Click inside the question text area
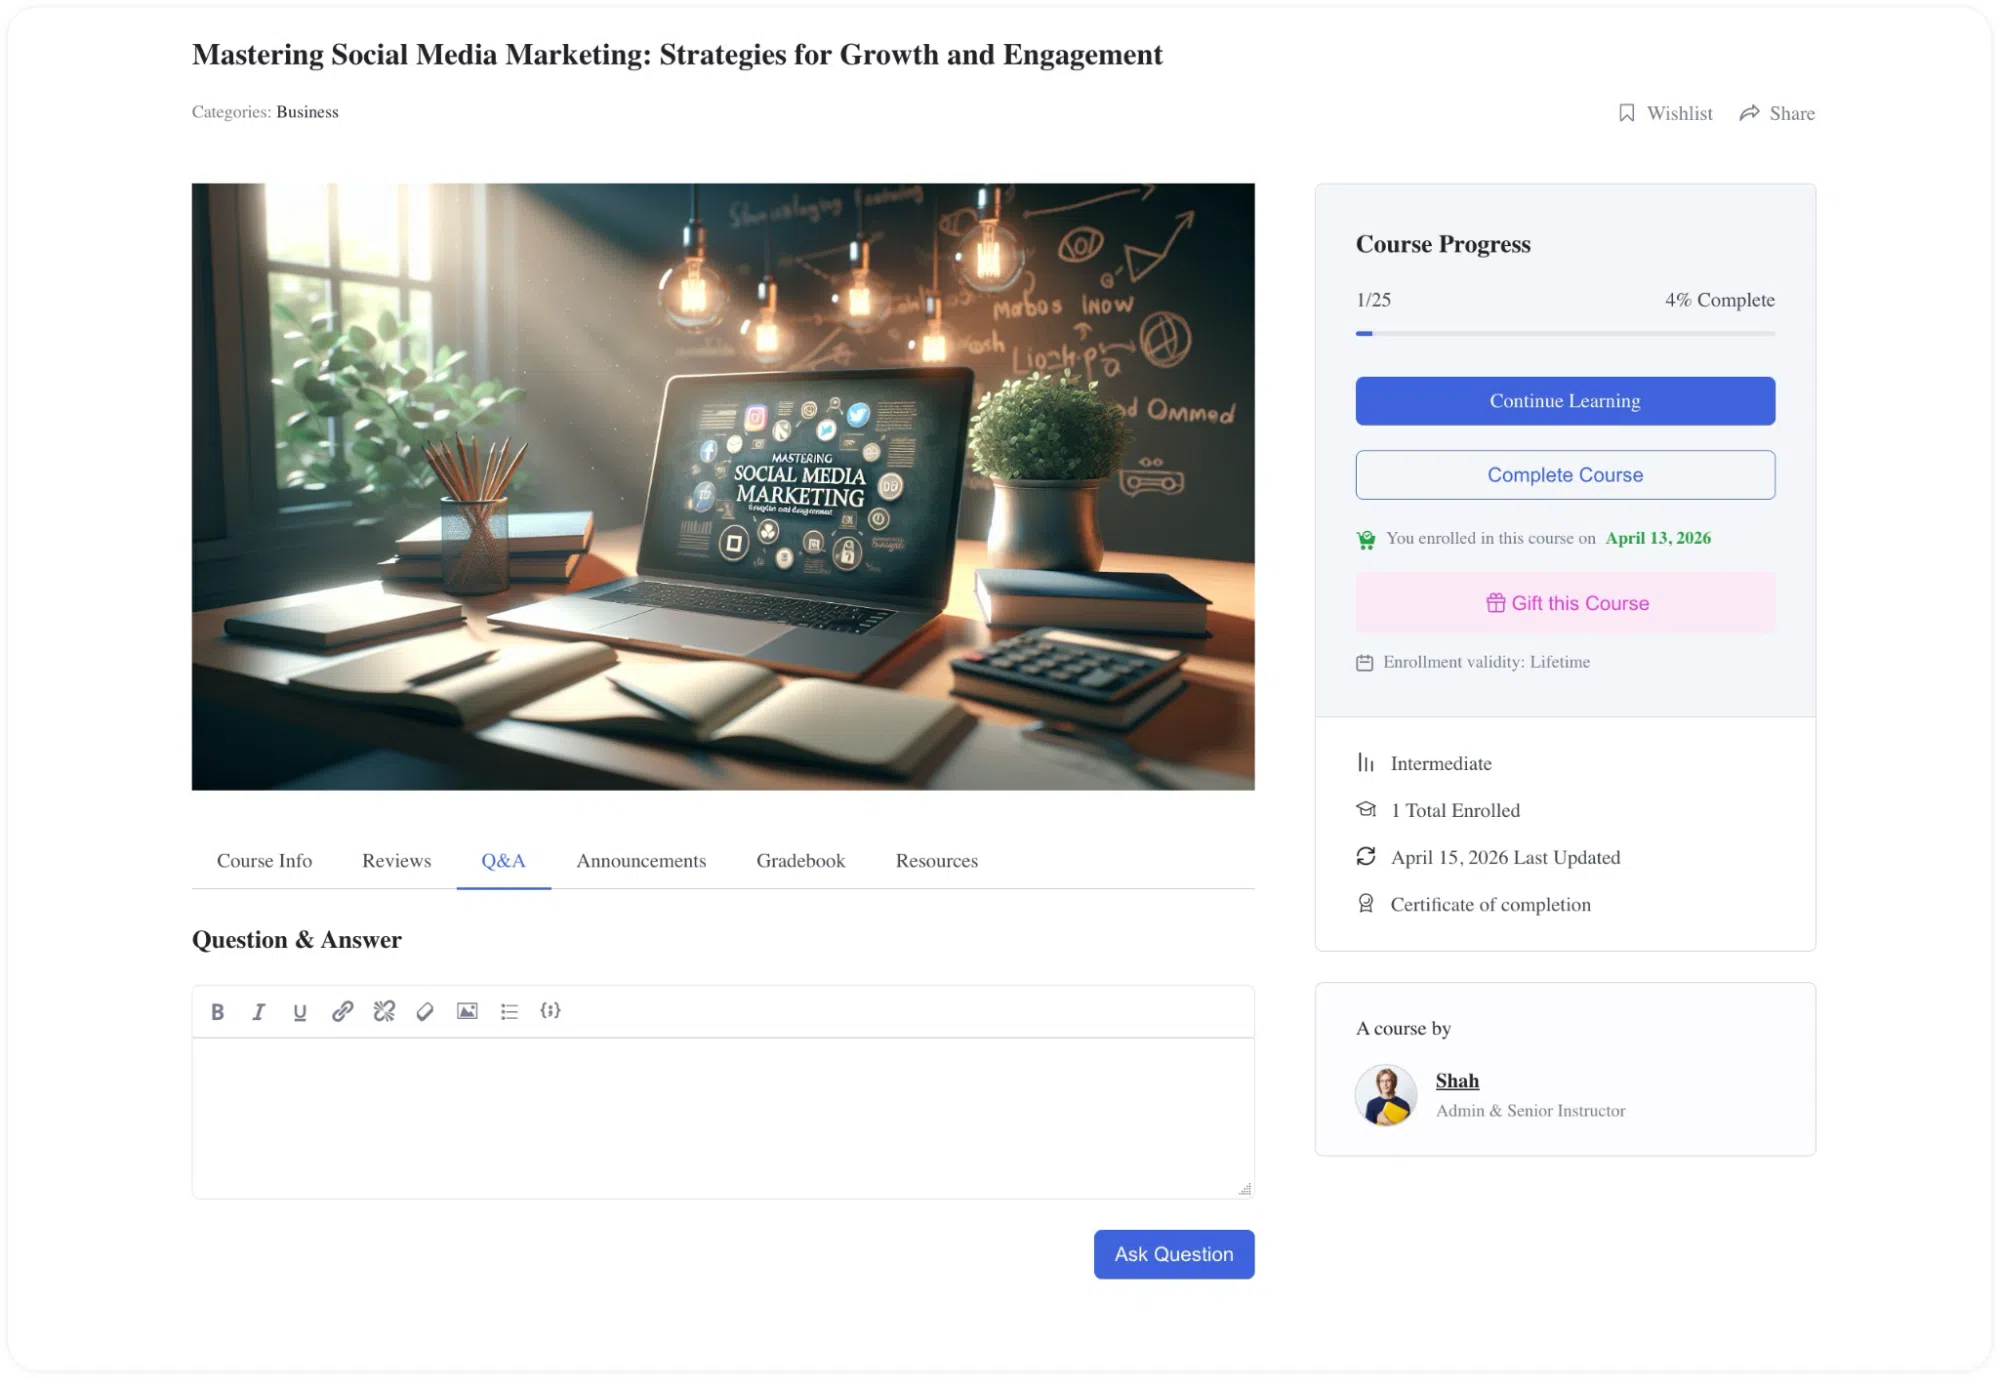Image resolution: width=1999 pixels, height=1379 pixels. (x=722, y=1118)
